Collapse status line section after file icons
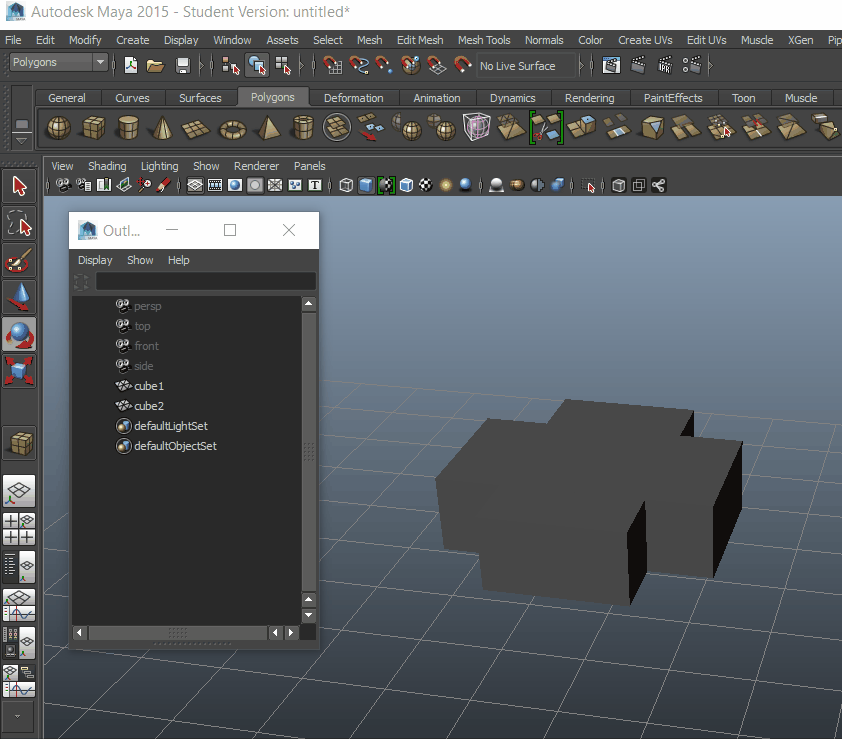This screenshot has height=739, width=842. pyautogui.click(x=201, y=66)
